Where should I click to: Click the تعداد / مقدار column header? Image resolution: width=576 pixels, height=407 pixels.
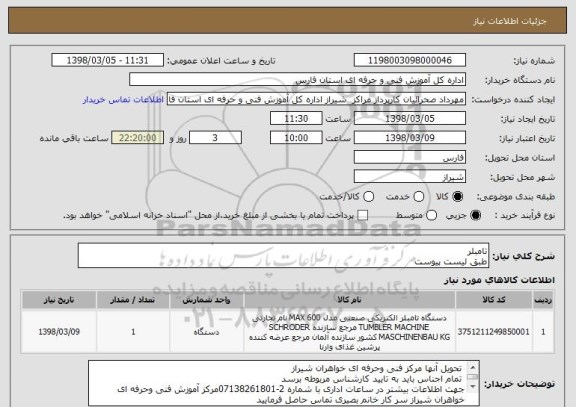point(133,300)
